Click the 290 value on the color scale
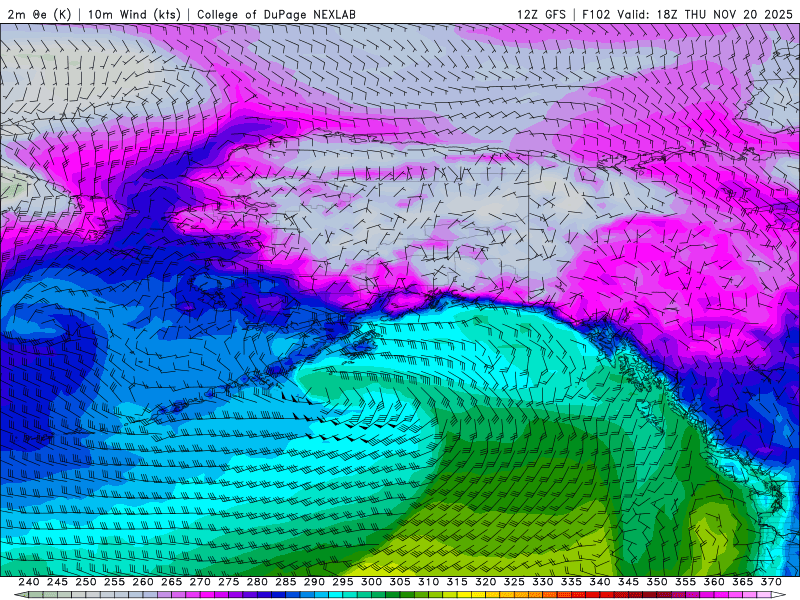Image resolution: width=800 pixels, height=600 pixels. (315, 582)
